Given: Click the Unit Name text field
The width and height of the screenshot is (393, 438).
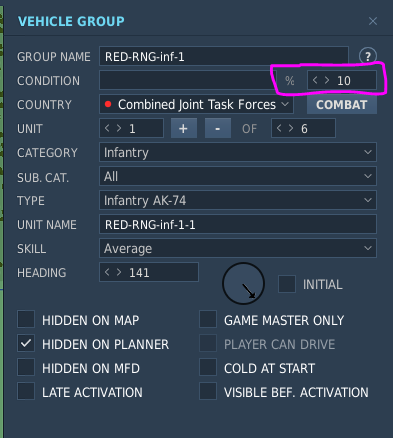Looking at the screenshot, I should click(238, 224).
